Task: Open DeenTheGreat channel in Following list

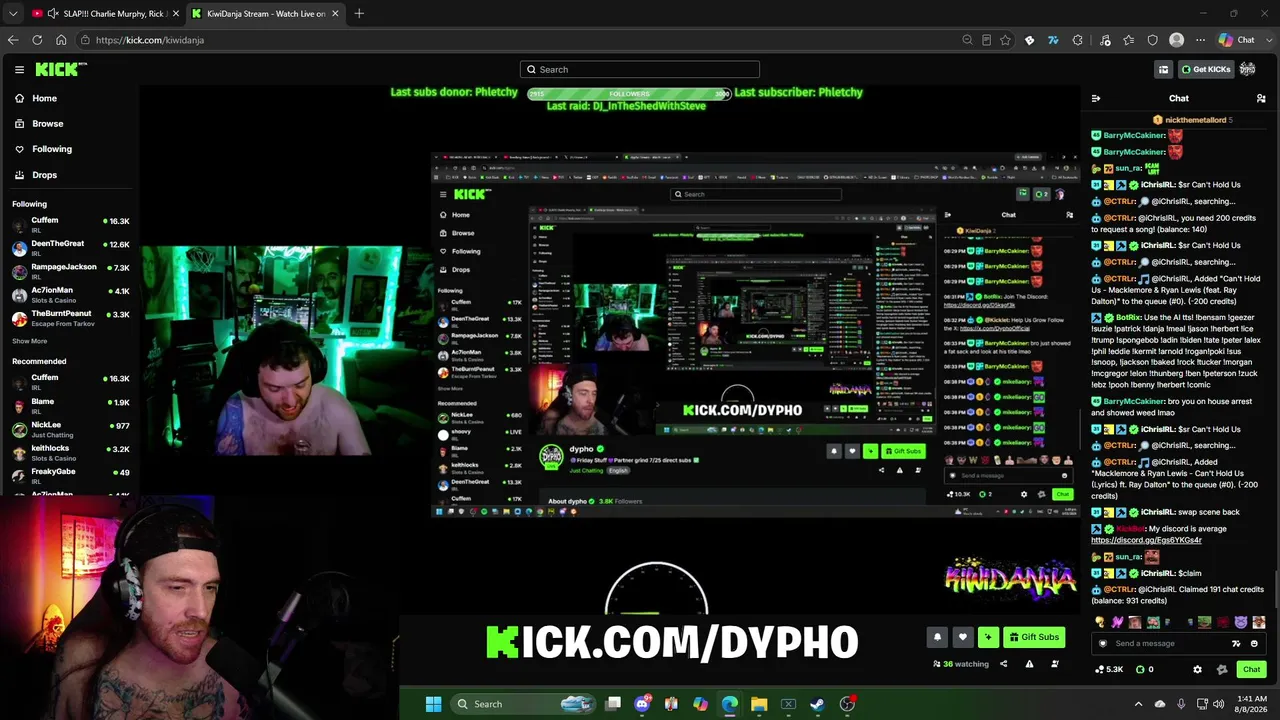Action: 70,247
